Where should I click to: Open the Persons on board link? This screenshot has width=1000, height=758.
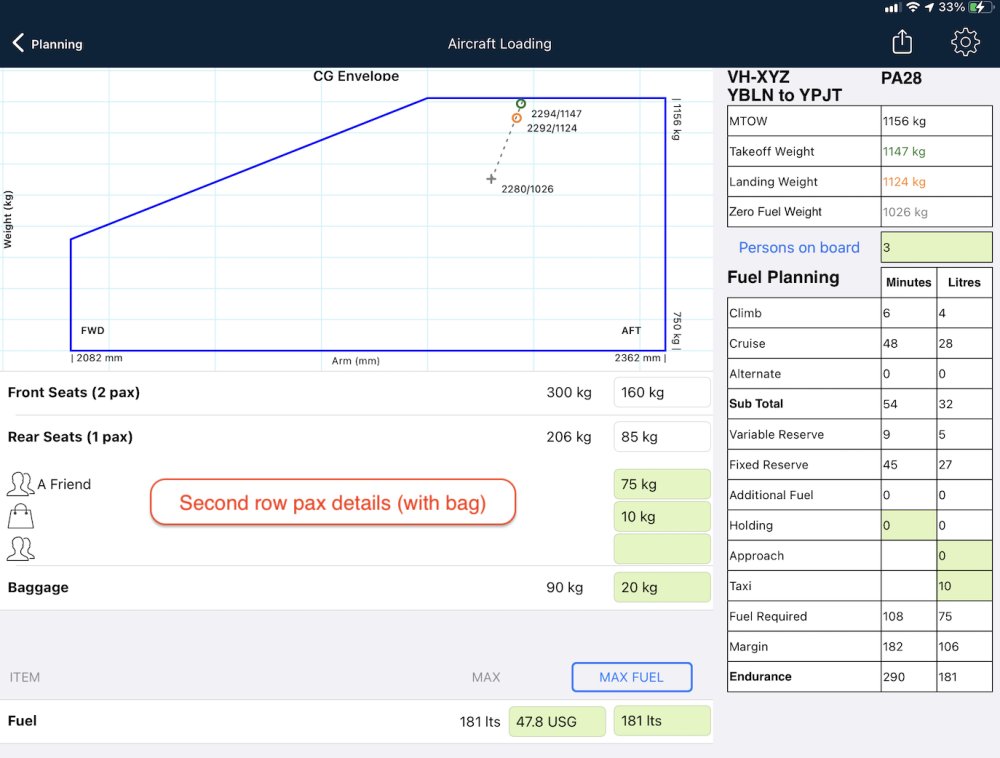pos(798,247)
